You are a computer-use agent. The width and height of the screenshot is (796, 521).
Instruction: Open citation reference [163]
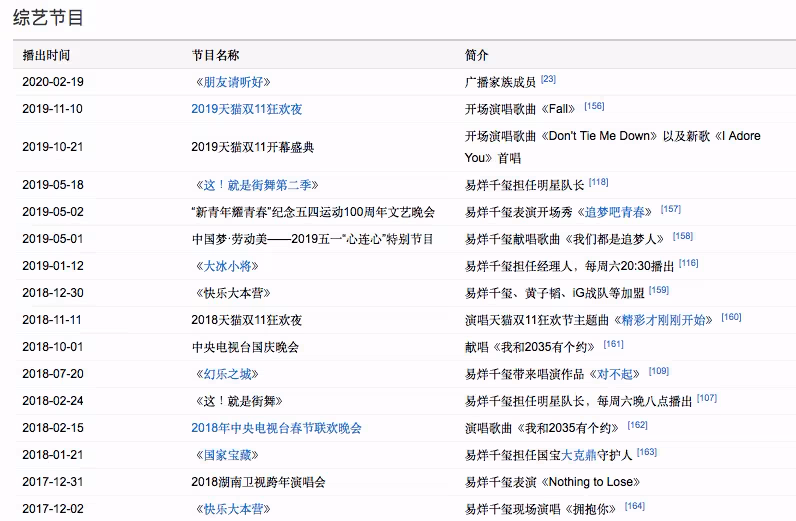[x=647, y=452]
